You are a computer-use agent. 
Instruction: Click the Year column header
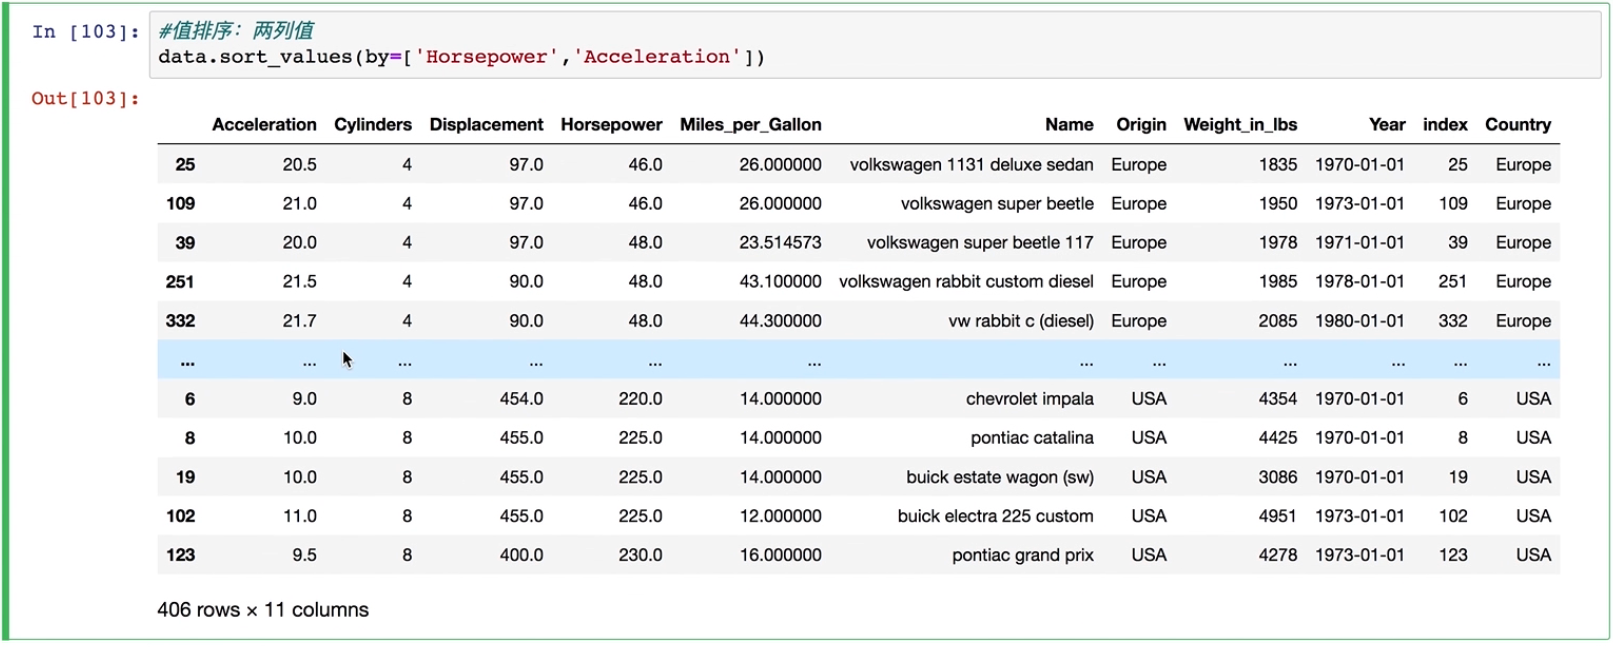(x=1387, y=125)
